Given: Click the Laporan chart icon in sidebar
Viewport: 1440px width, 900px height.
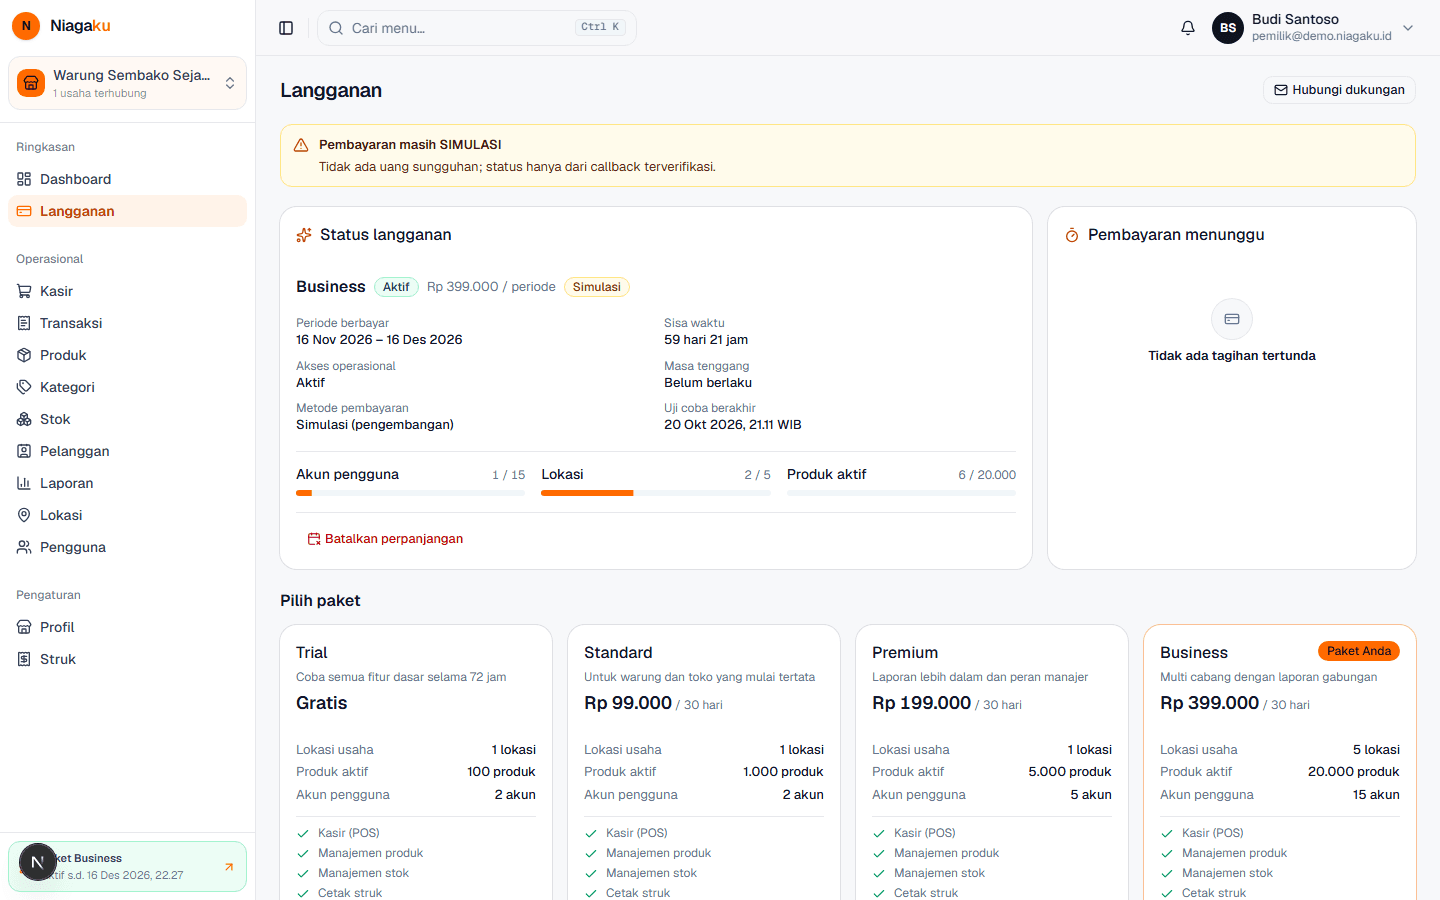Looking at the screenshot, I should [x=24, y=483].
